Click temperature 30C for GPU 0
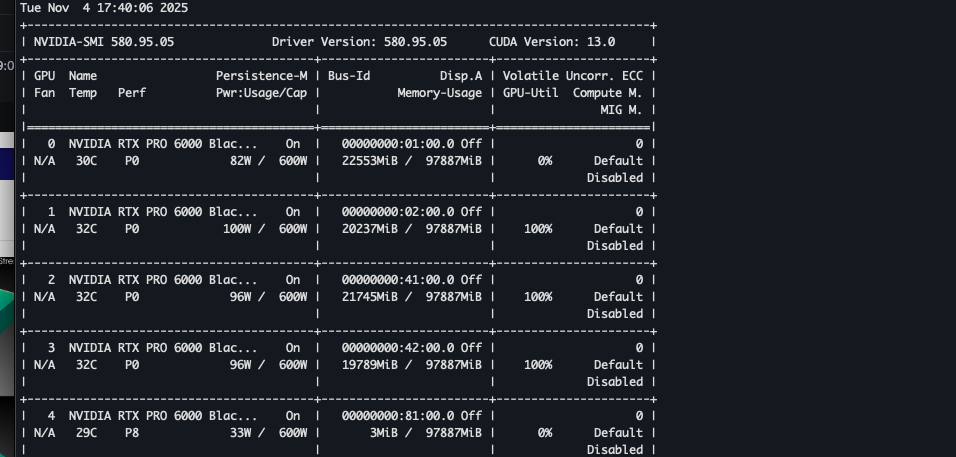Viewport: 956px width, 457px height. pos(86,161)
